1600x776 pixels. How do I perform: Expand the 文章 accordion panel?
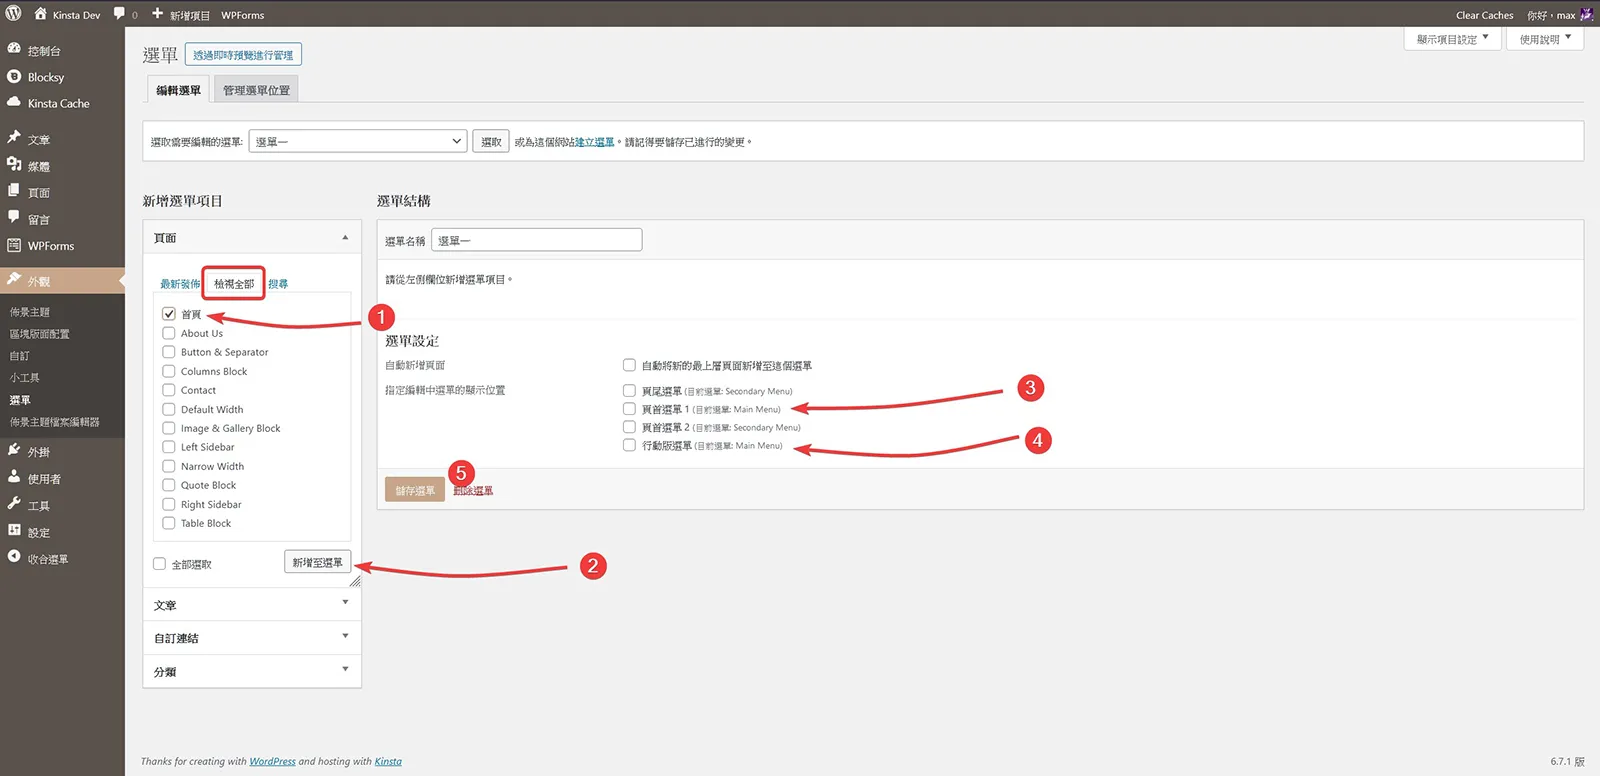coord(252,604)
